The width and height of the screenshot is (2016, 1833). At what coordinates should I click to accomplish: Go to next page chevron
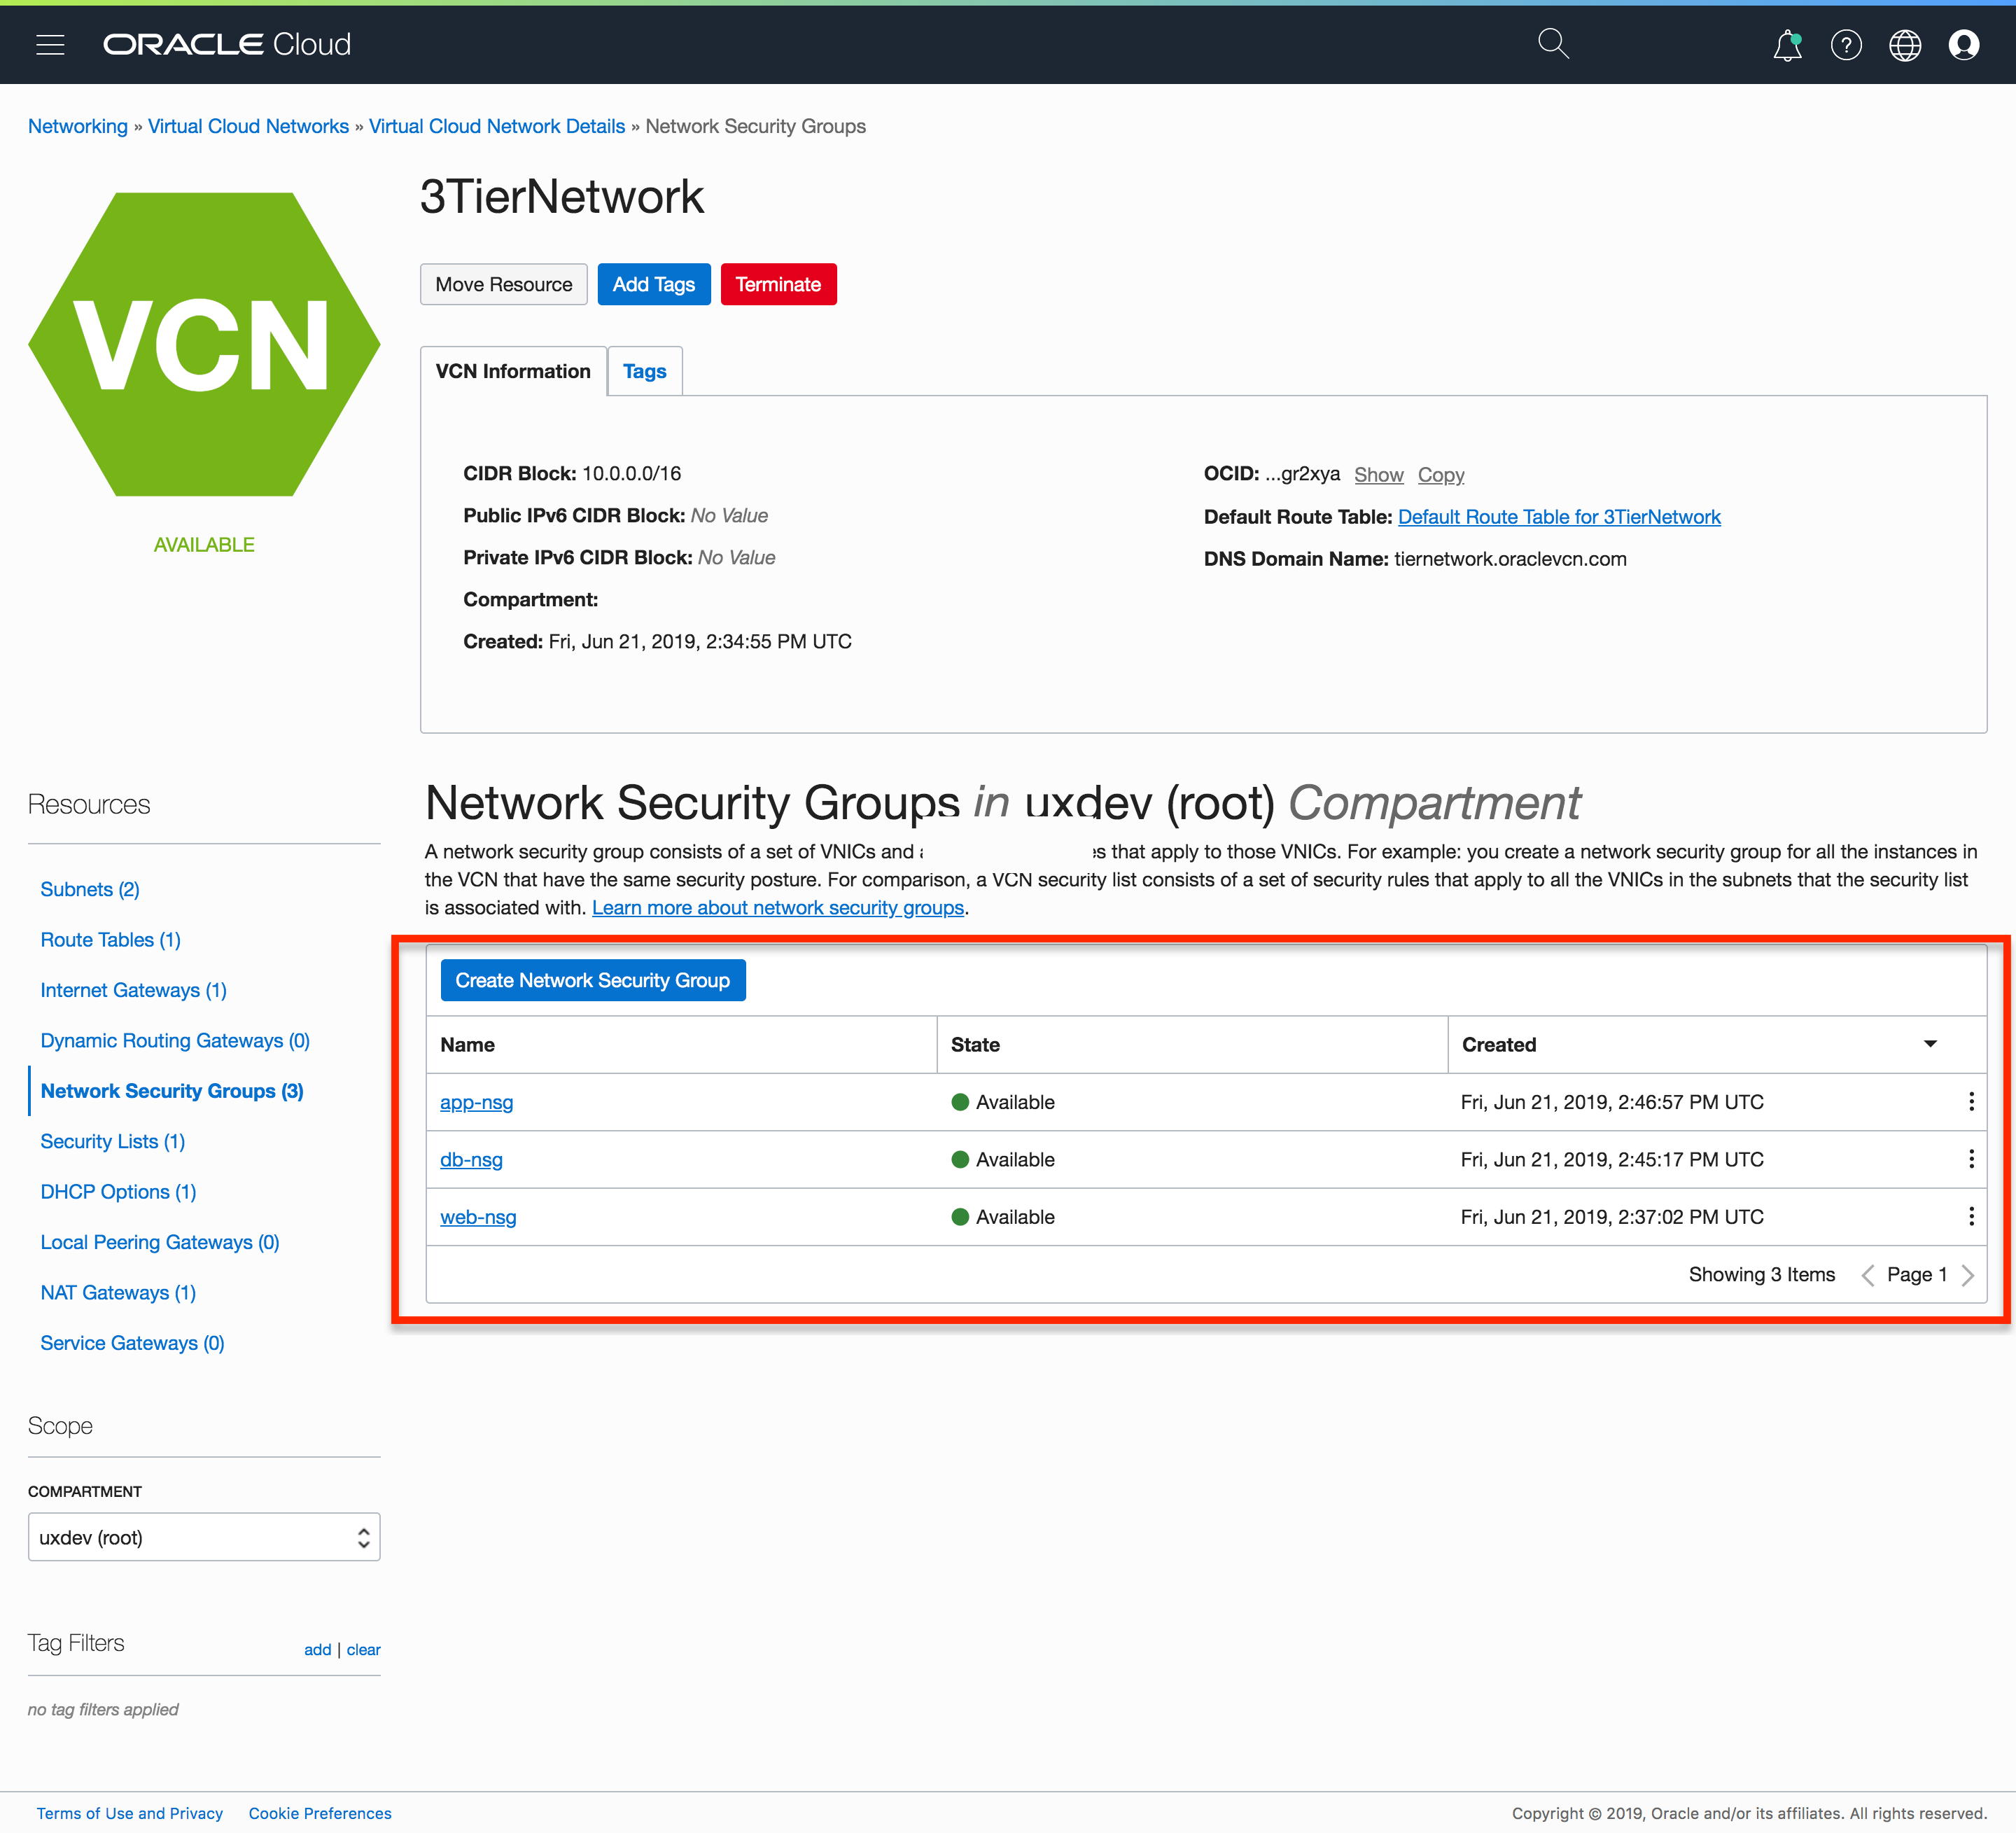(x=1968, y=1275)
